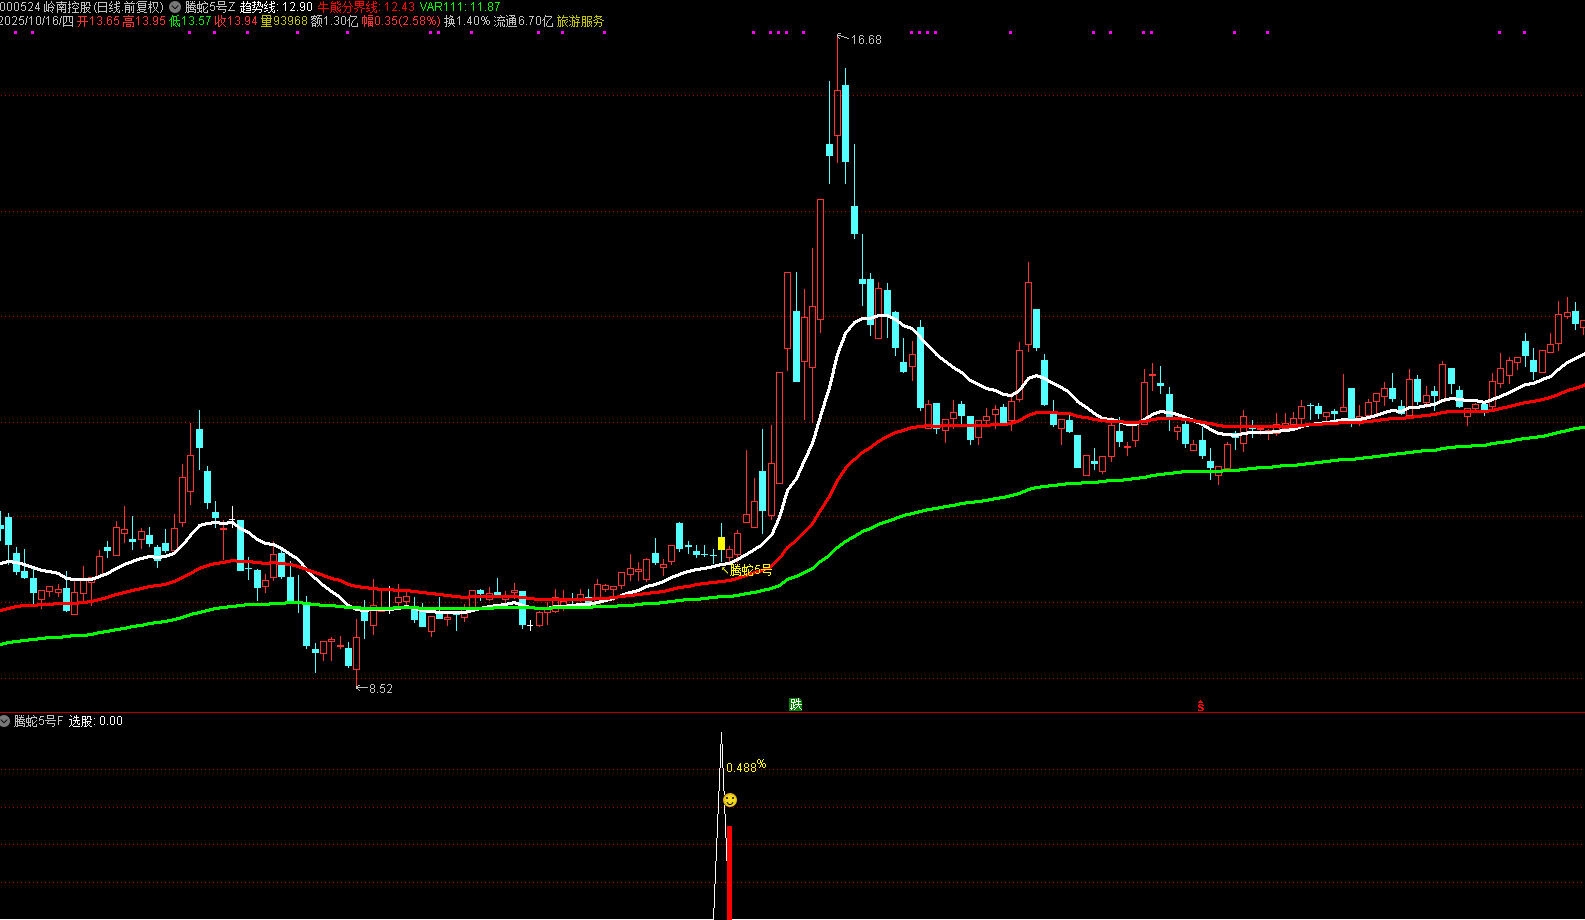This screenshot has width=1585, height=920.
Task: Click the 开13.65 open price text
Action: (98, 21)
